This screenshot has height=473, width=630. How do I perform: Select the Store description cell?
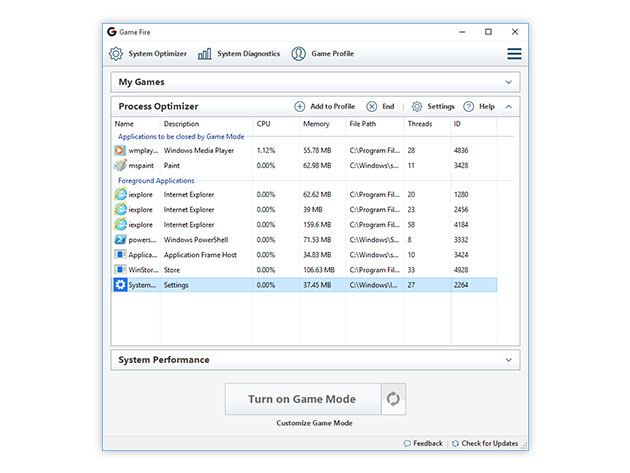(172, 270)
